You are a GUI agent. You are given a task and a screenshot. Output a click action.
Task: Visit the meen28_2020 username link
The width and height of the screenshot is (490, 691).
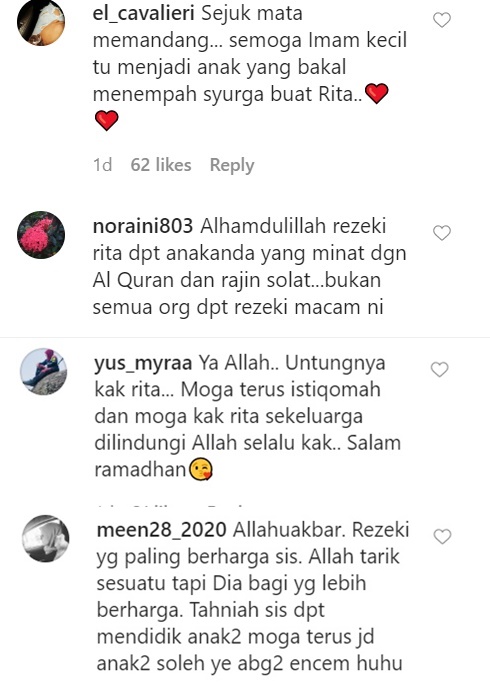point(162,530)
